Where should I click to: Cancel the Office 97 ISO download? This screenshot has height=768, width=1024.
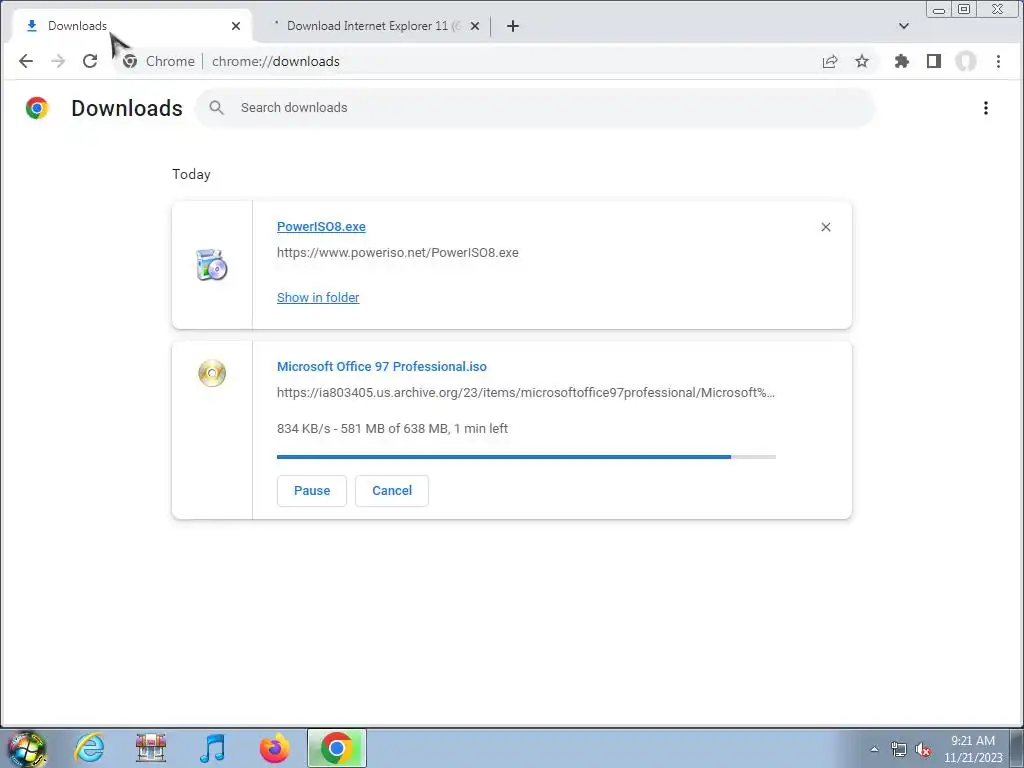click(x=392, y=491)
